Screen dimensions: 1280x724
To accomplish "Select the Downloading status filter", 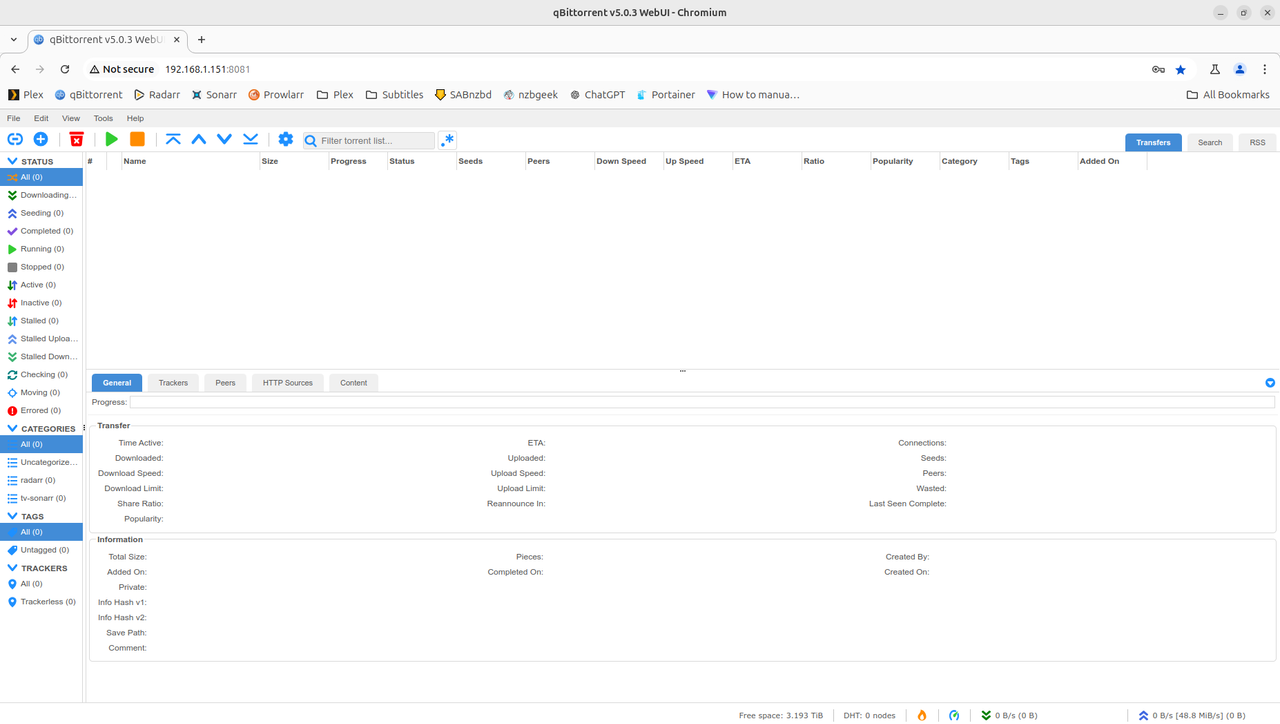I will (x=42, y=195).
